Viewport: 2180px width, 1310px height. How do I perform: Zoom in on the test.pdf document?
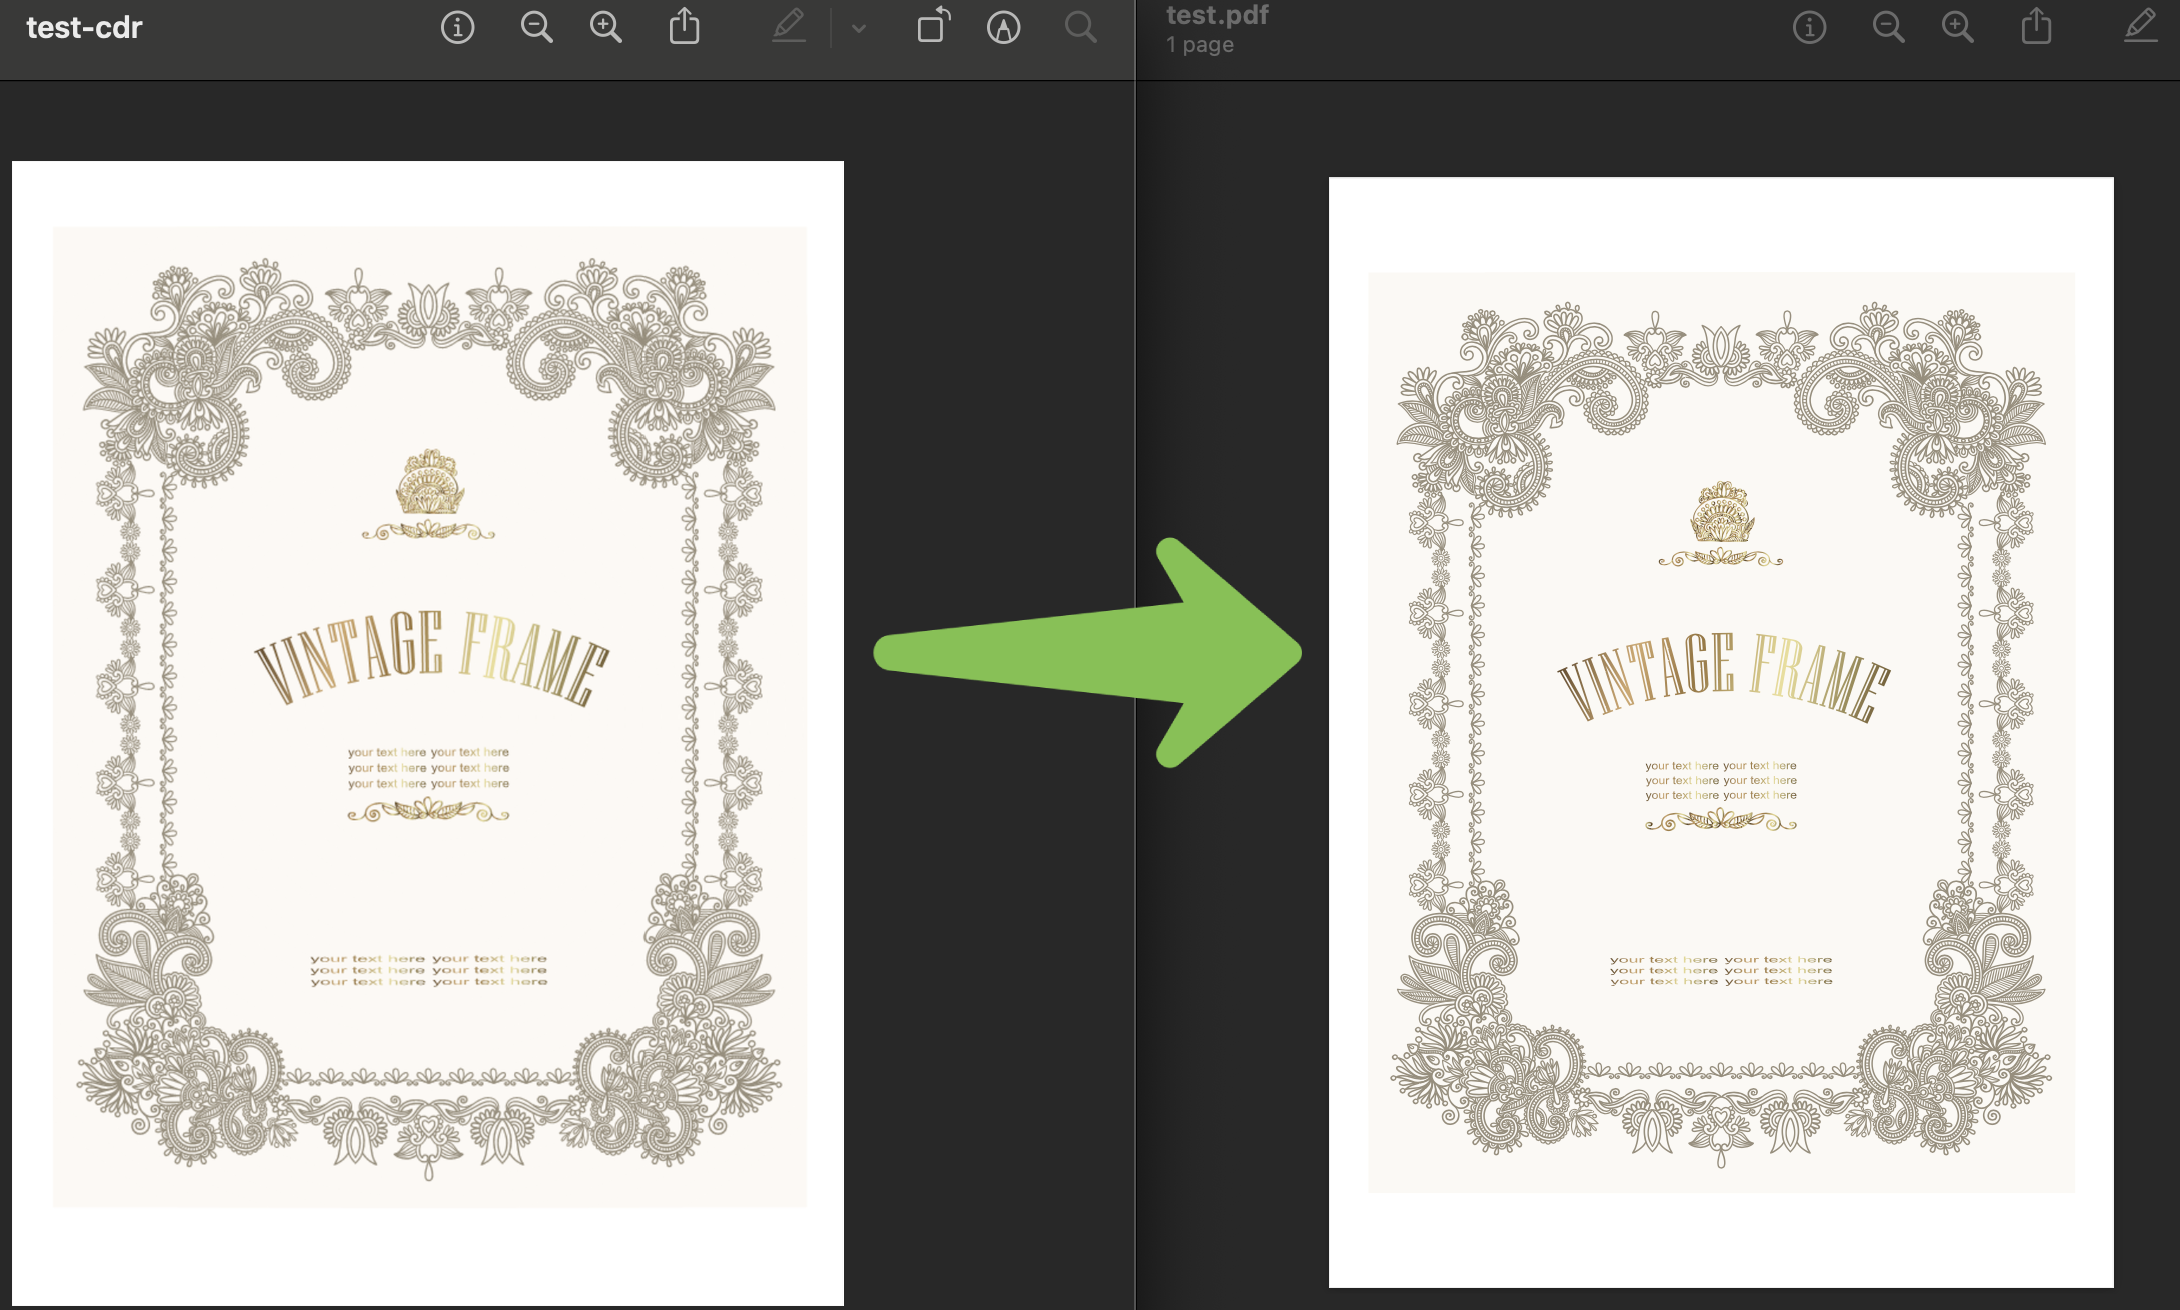click(1957, 27)
